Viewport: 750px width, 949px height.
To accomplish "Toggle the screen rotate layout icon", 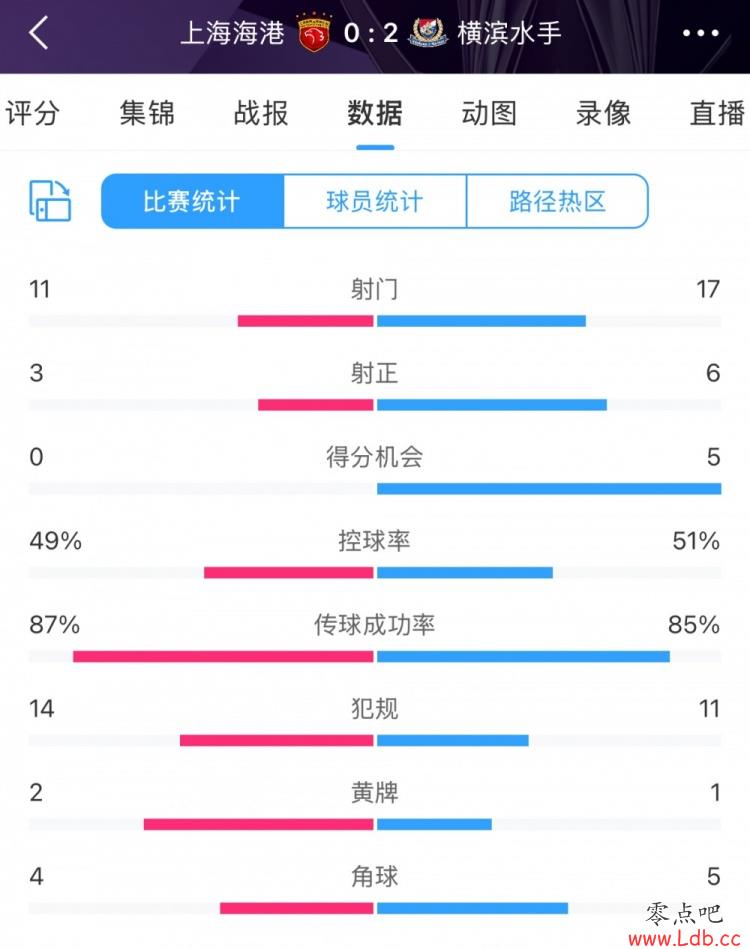I will click(x=50, y=201).
